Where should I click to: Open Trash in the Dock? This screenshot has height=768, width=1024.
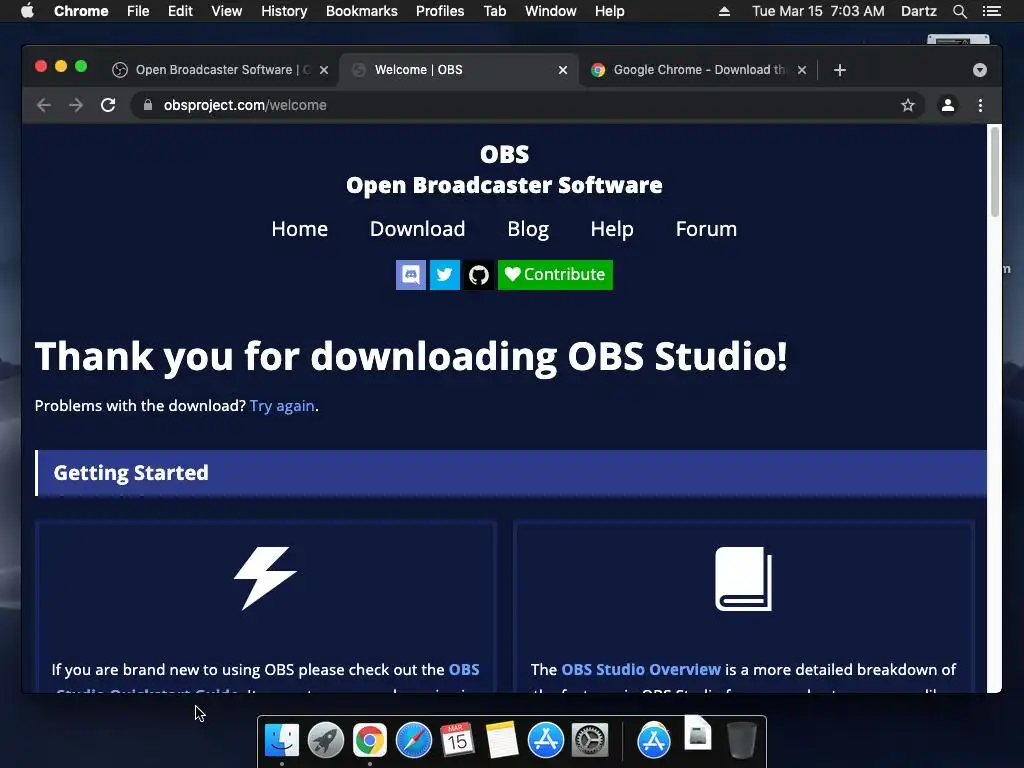[741, 740]
